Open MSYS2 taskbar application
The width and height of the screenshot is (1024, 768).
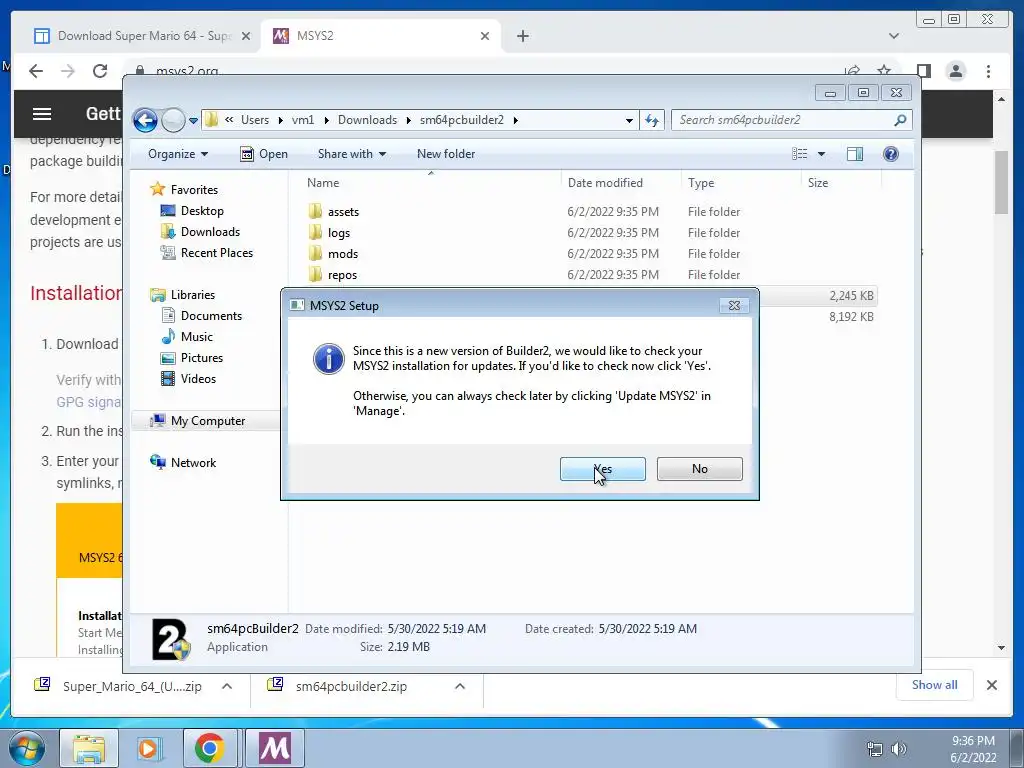(275, 748)
